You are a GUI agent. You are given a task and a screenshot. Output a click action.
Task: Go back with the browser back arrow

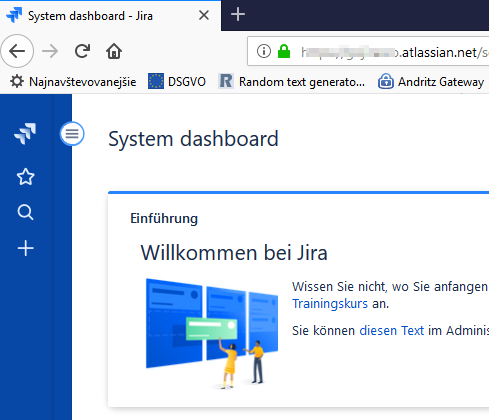17,51
